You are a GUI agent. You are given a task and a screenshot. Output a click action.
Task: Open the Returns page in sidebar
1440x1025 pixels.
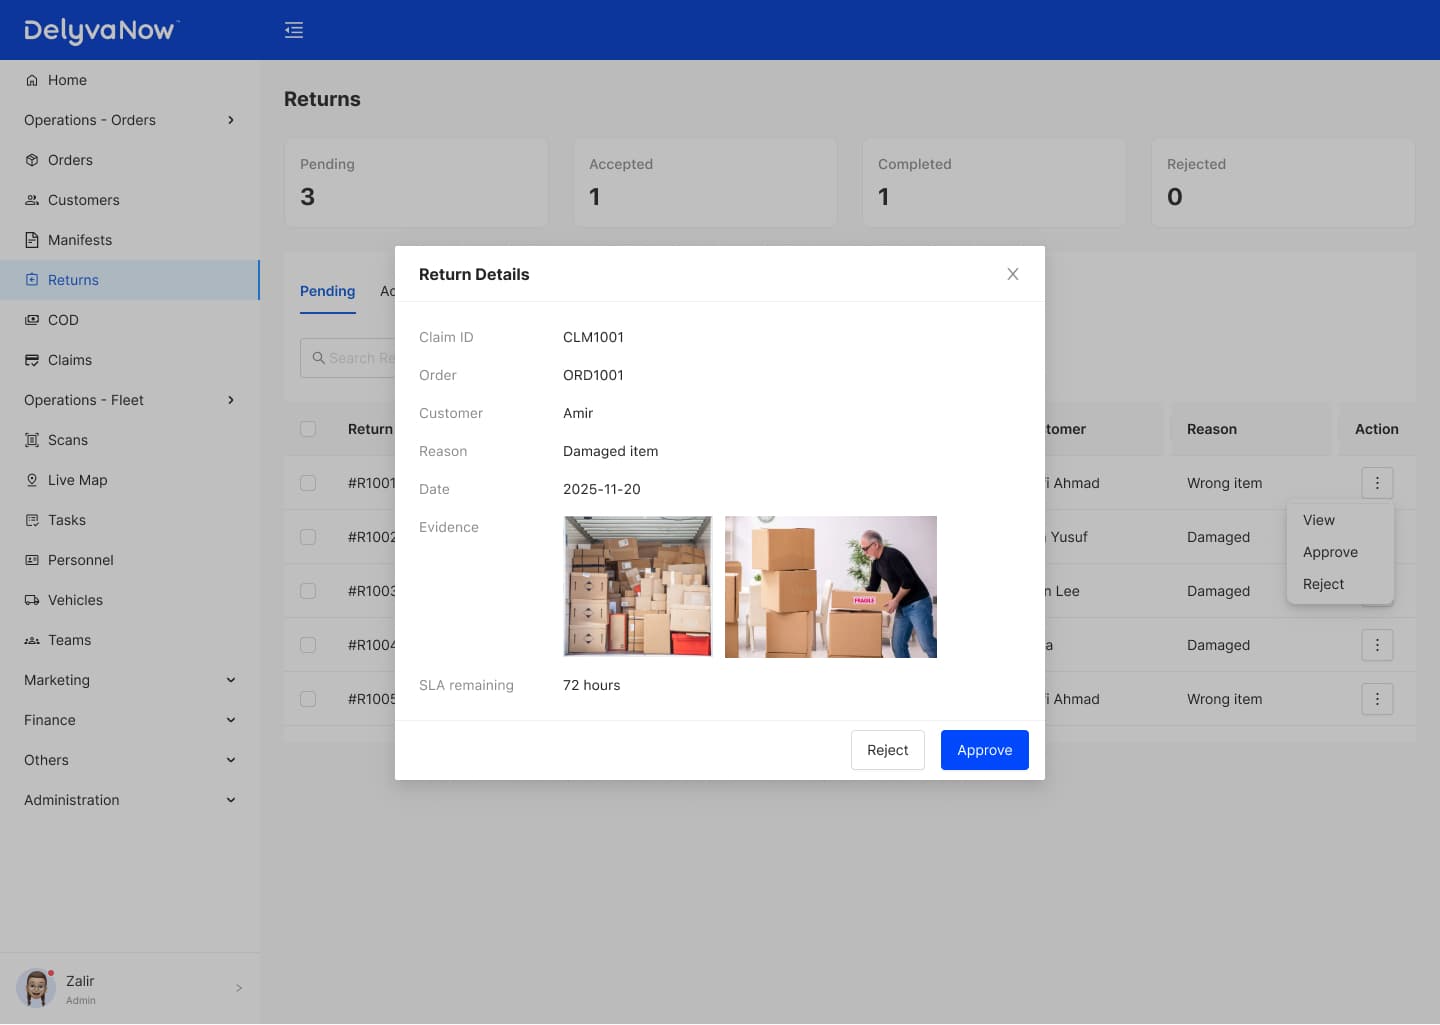(130, 280)
